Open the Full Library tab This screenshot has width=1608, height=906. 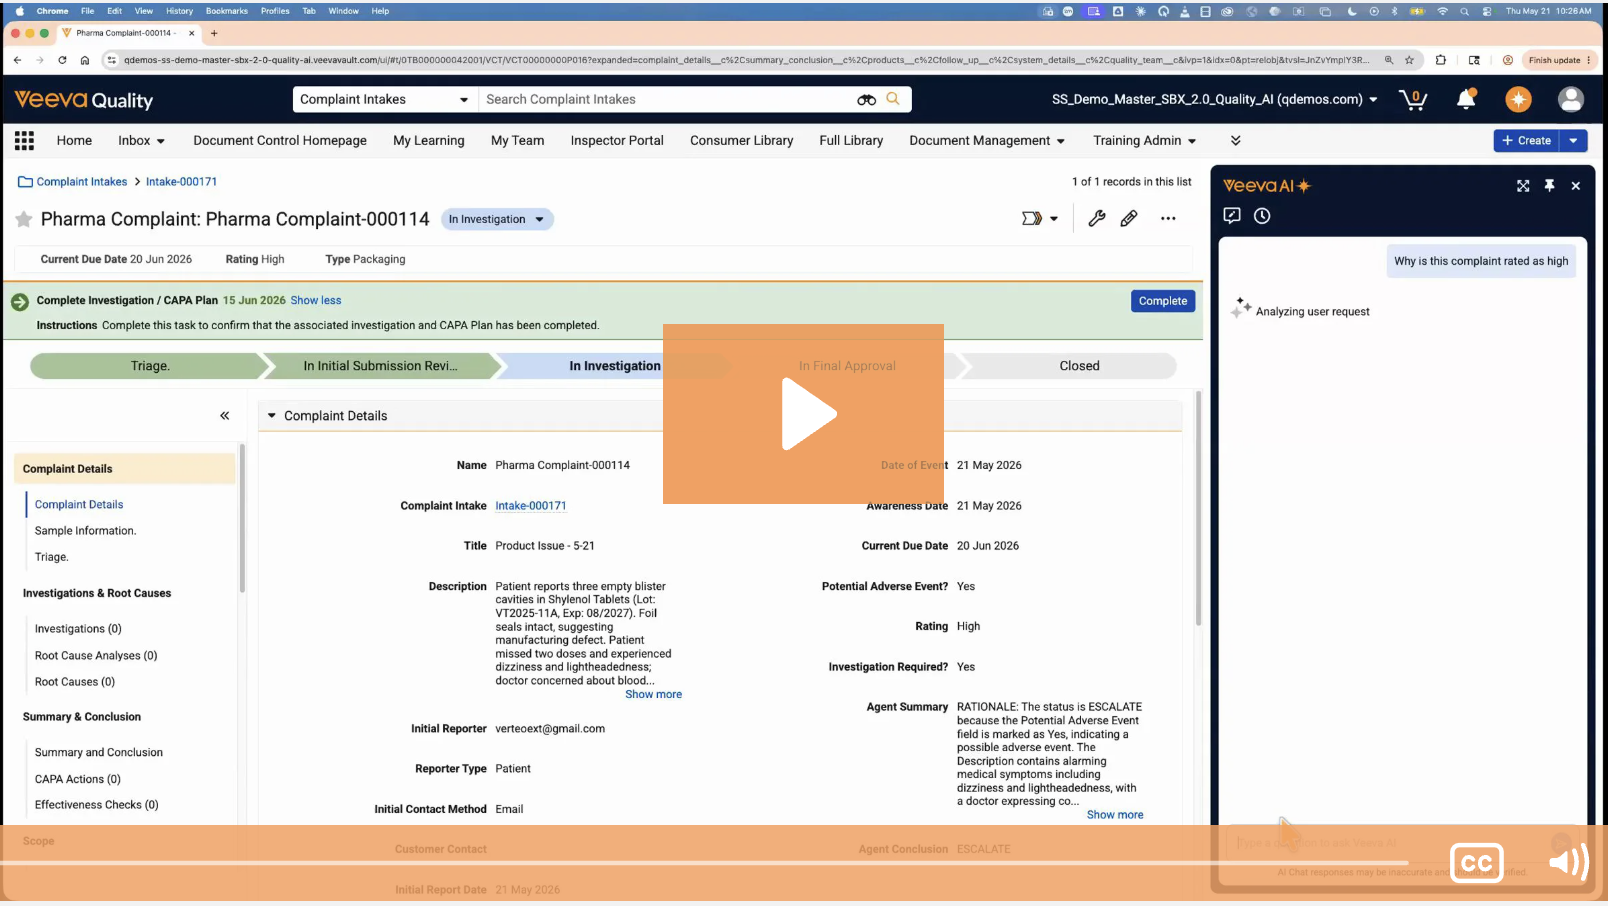[851, 141]
